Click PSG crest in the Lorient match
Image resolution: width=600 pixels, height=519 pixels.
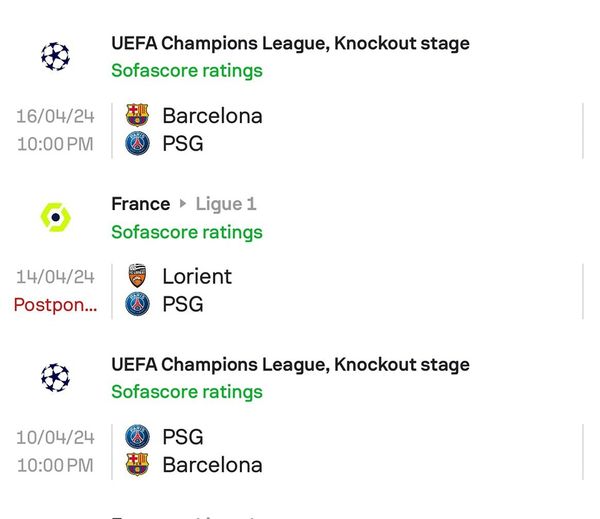137,304
